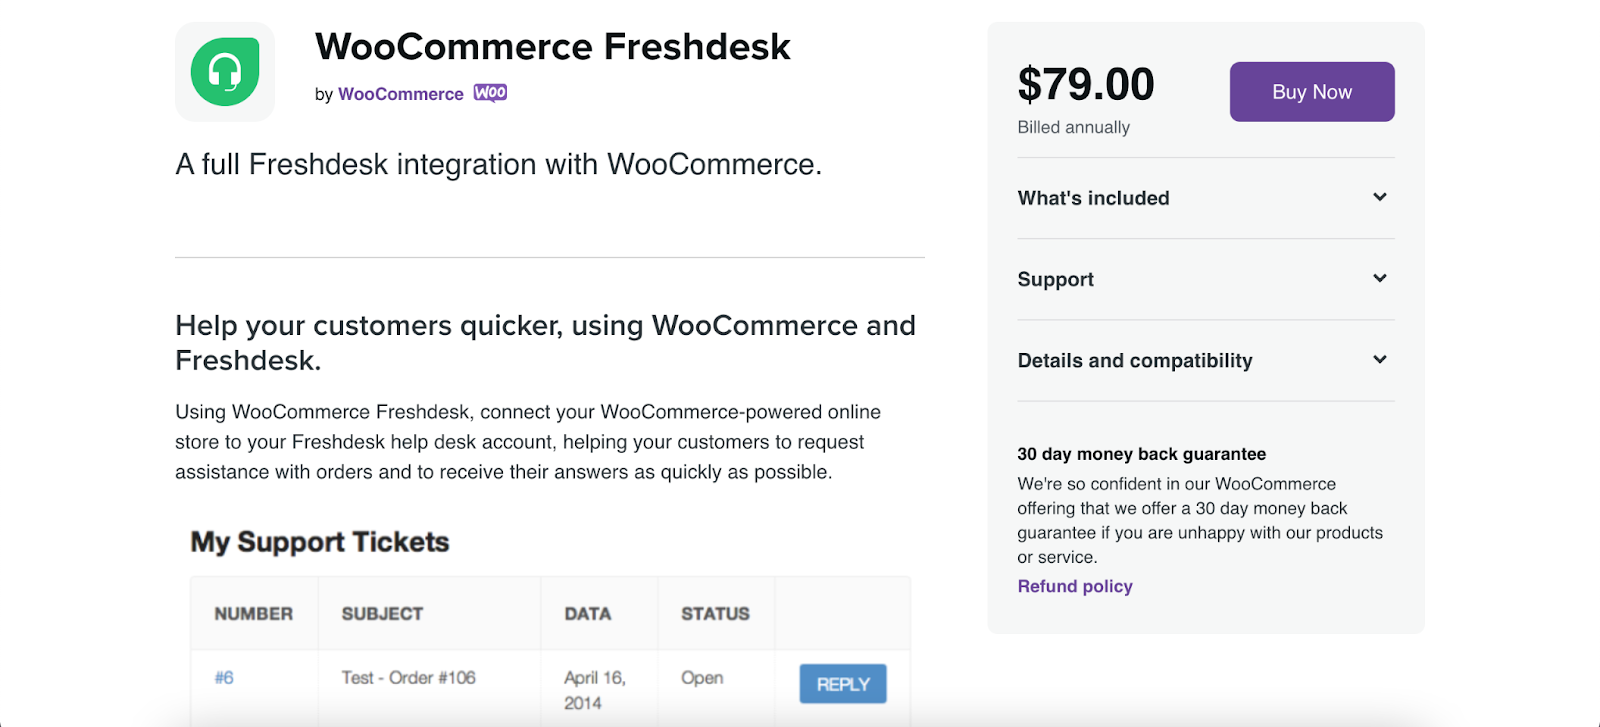The image size is (1600, 727).
Task: Click the What's included heading
Action: point(1093,198)
